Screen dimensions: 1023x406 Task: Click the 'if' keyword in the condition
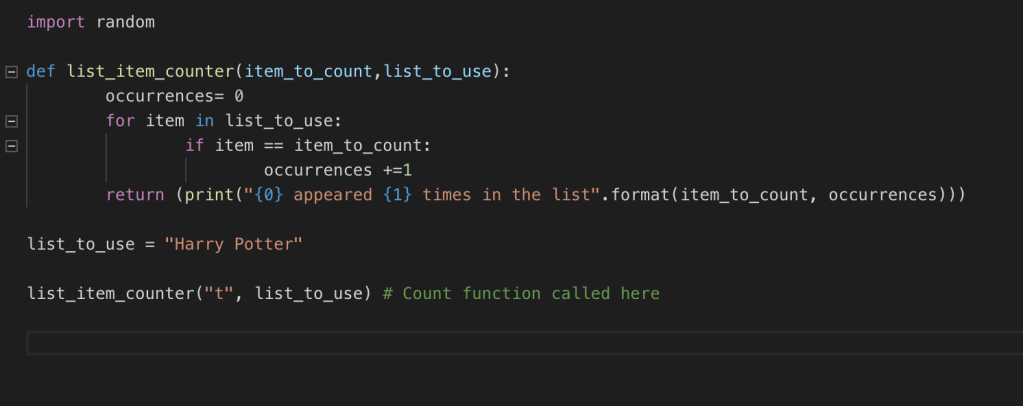(194, 146)
